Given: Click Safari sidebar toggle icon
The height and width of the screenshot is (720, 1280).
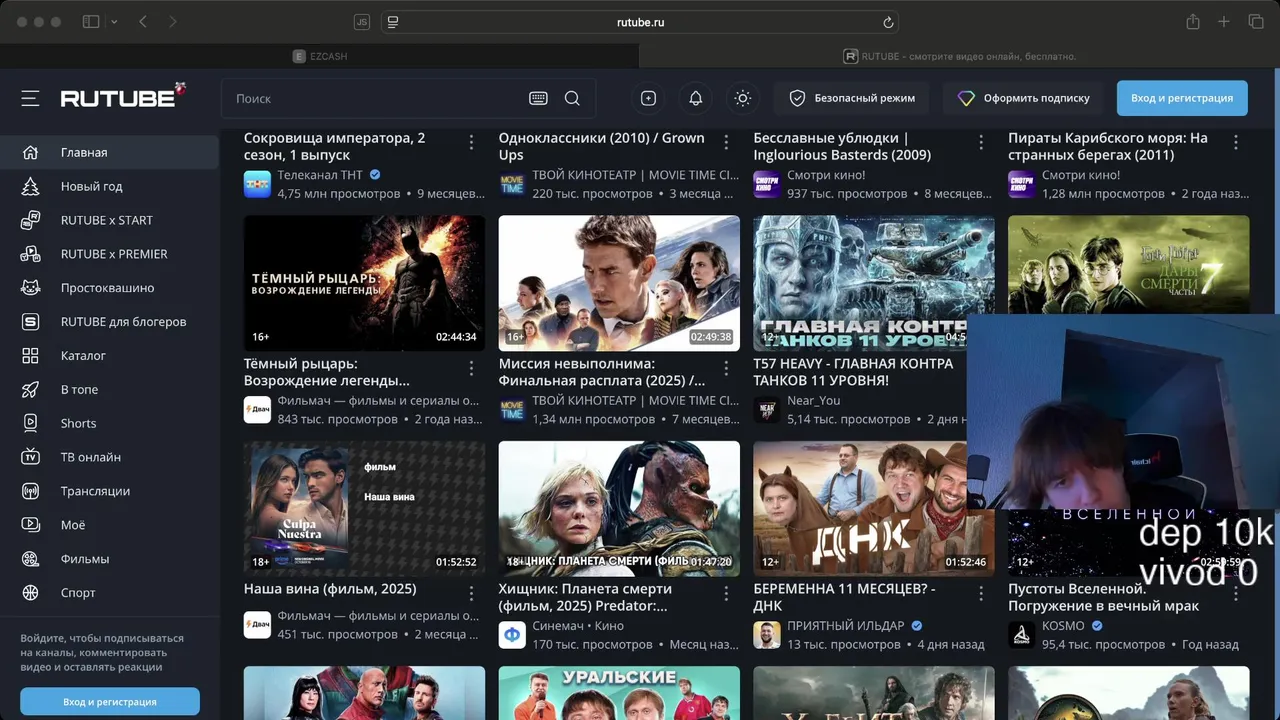Looking at the screenshot, I should [x=91, y=22].
